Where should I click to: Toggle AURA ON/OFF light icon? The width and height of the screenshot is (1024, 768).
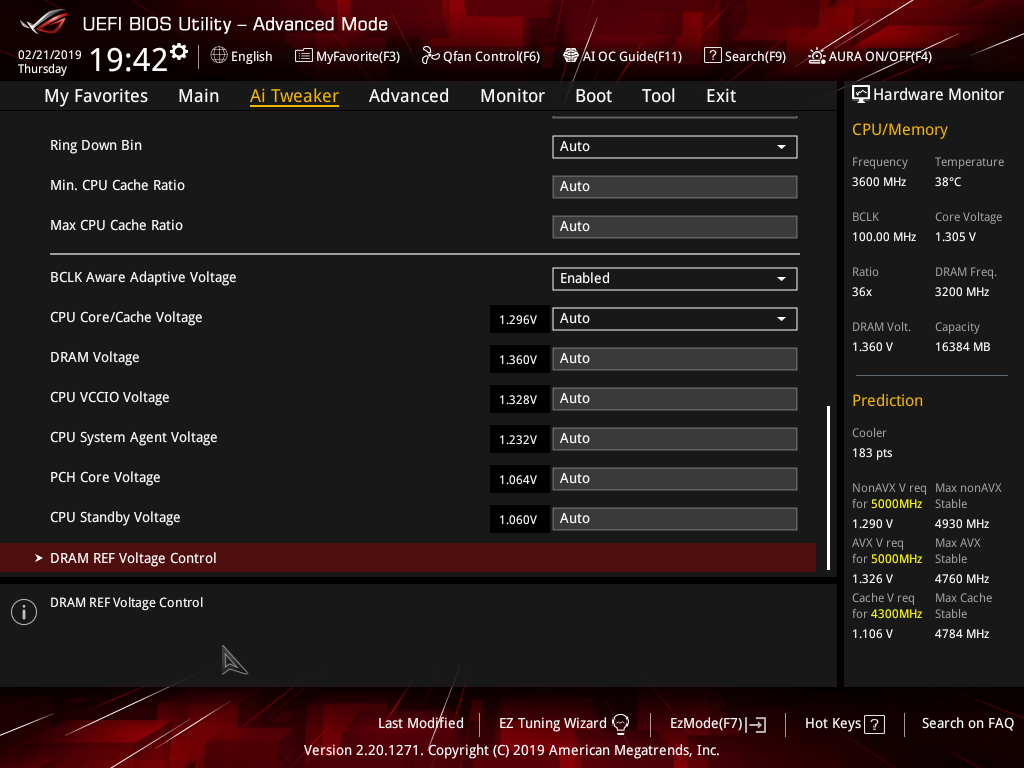click(x=816, y=56)
